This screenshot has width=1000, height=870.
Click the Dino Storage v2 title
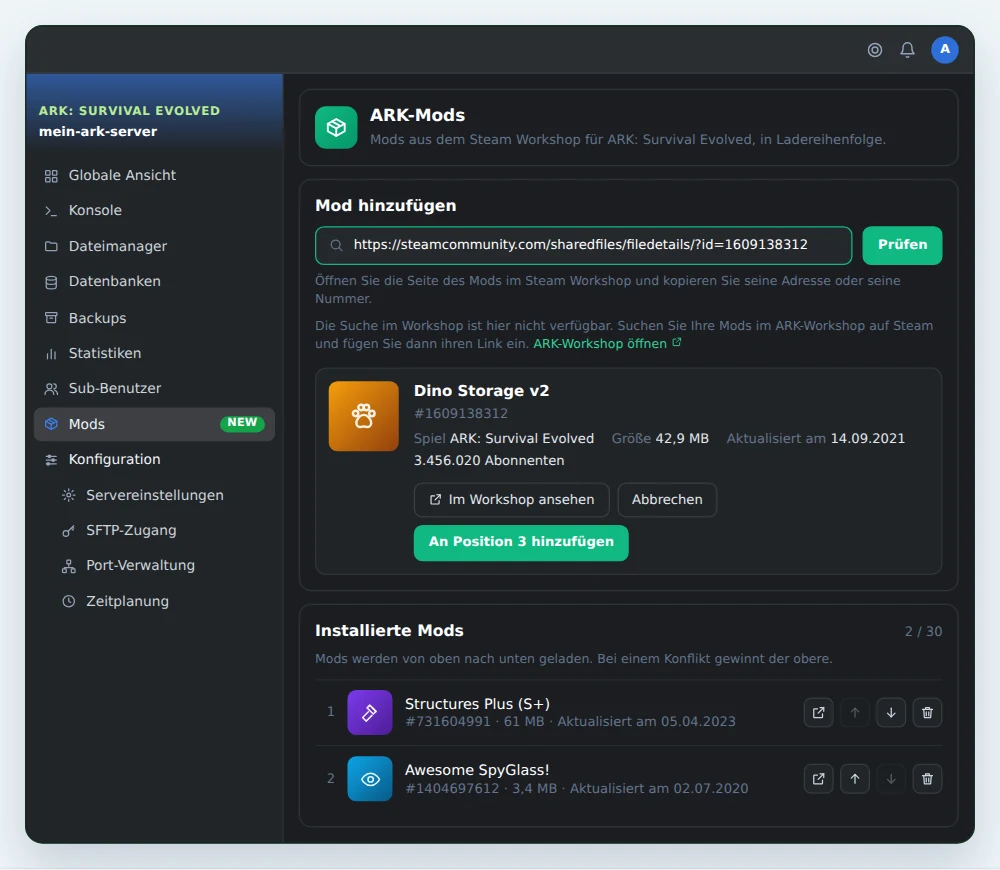coord(482,390)
